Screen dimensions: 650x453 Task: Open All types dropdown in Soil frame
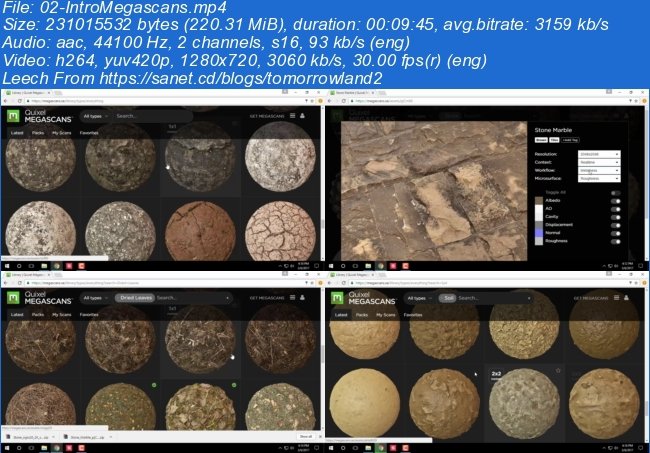pos(420,298)
